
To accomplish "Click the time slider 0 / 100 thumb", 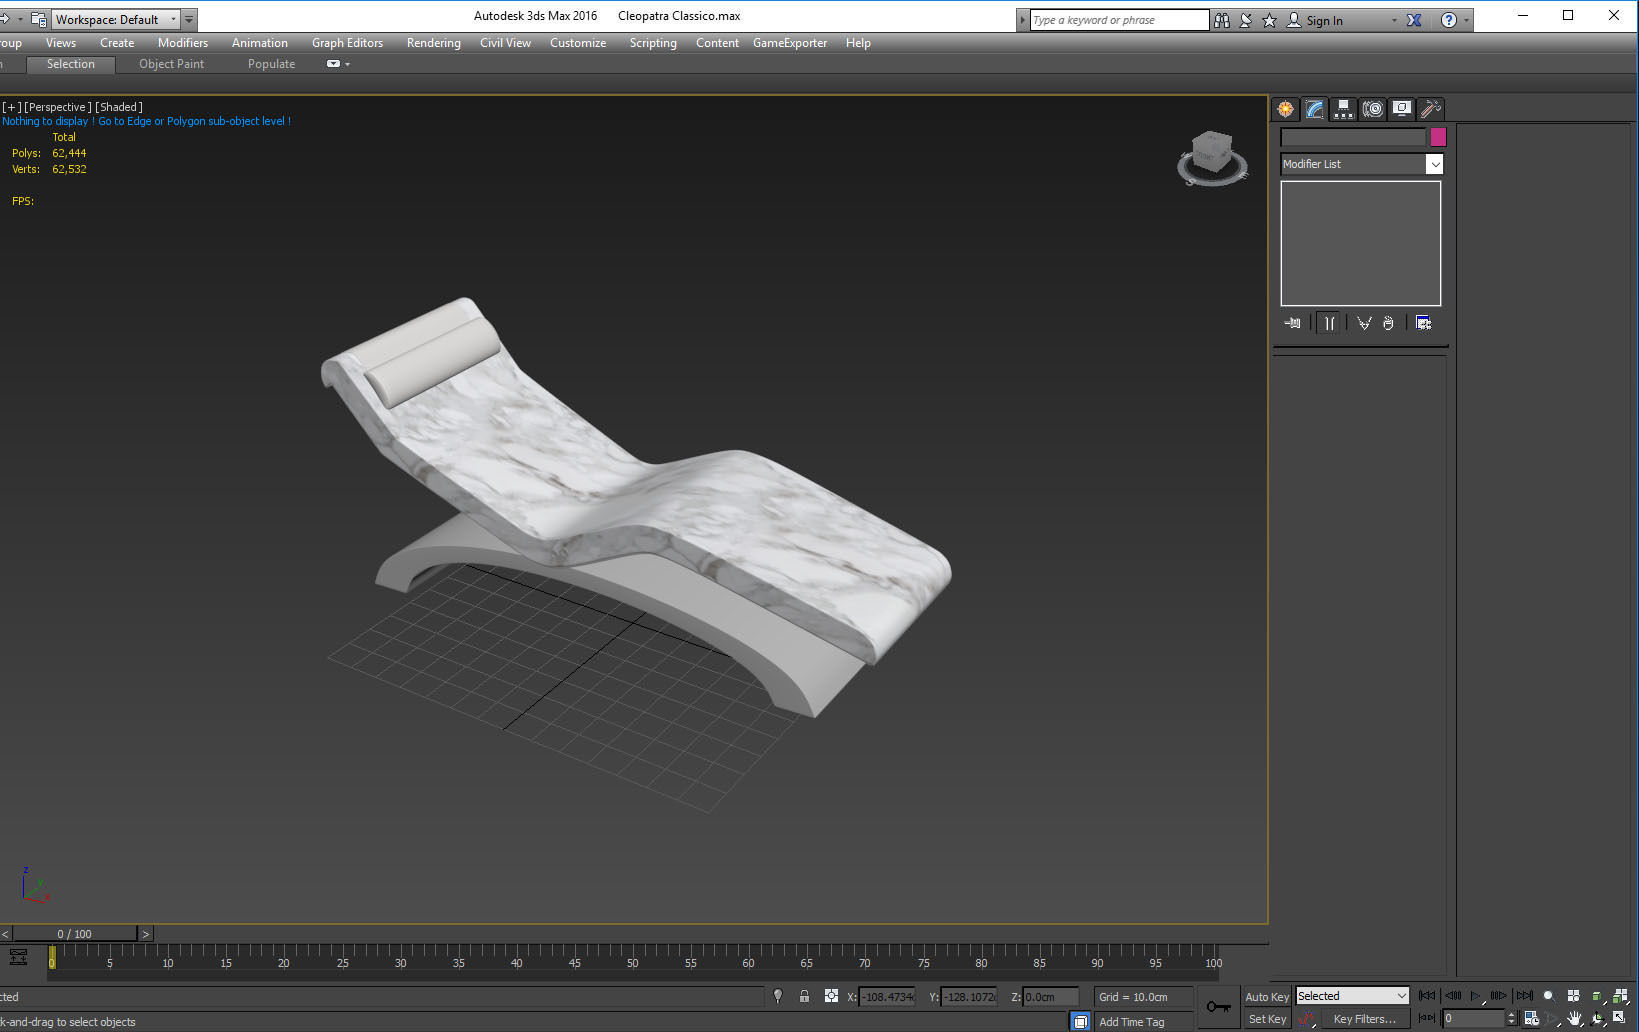I will (x=74, y=934).
